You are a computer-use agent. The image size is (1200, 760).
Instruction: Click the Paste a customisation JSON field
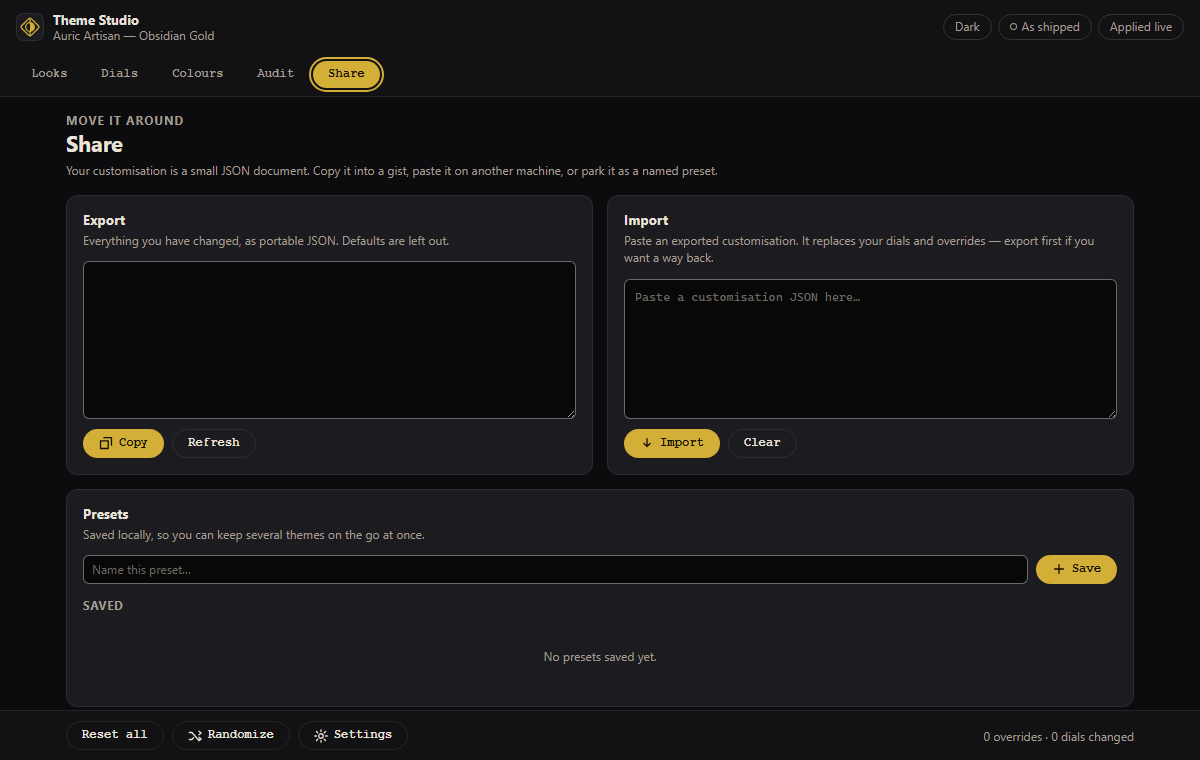pos(870,349)
